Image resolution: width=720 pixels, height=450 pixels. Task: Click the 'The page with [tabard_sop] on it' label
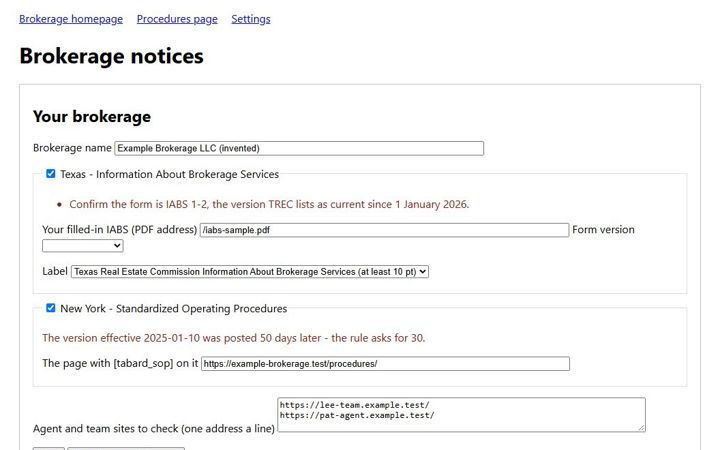coord(120,363)
